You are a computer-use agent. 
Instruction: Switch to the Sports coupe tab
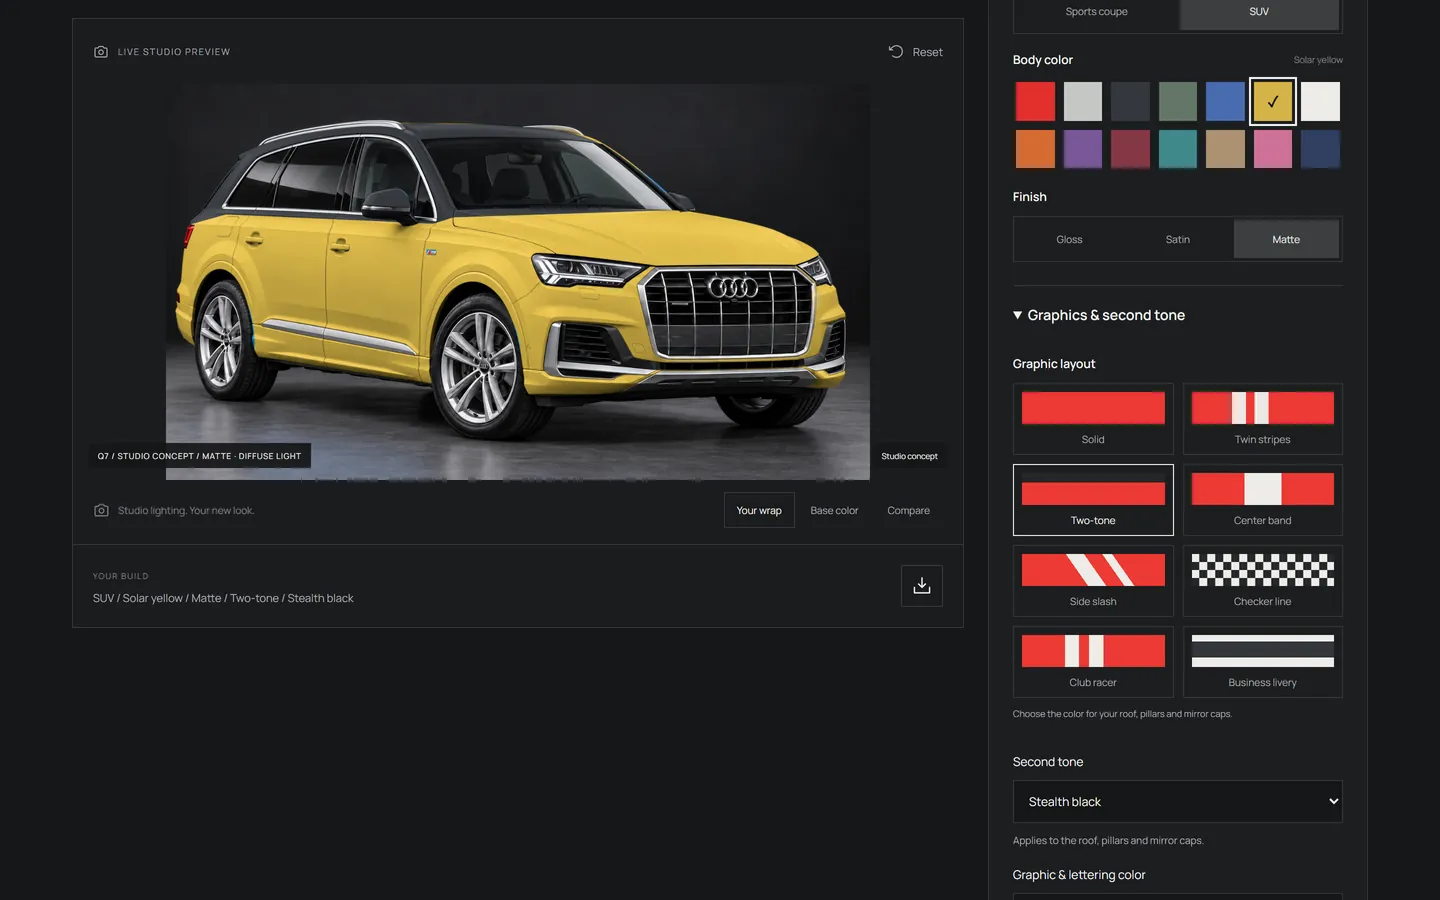point(1096,12)
